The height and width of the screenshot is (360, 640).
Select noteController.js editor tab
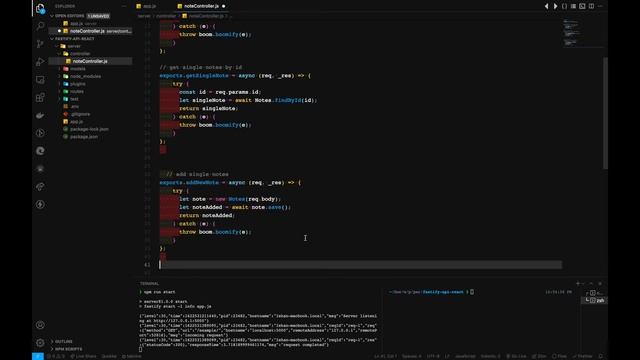tap(202, 6)
